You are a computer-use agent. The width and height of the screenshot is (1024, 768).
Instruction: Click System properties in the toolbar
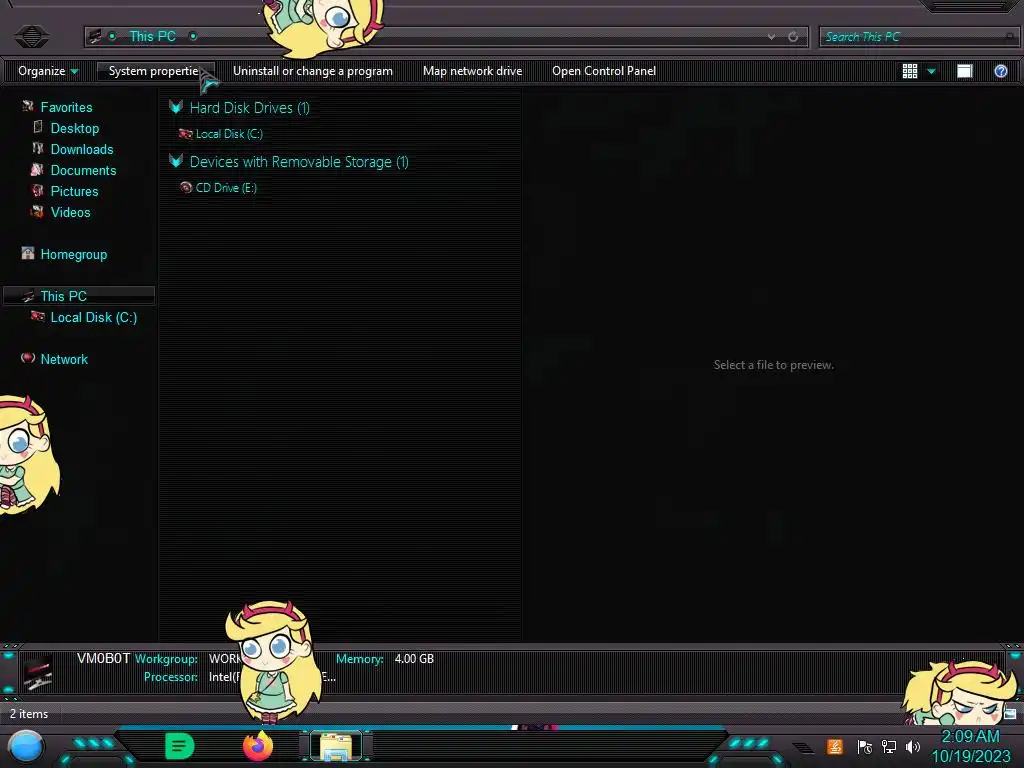coord(154,71)
